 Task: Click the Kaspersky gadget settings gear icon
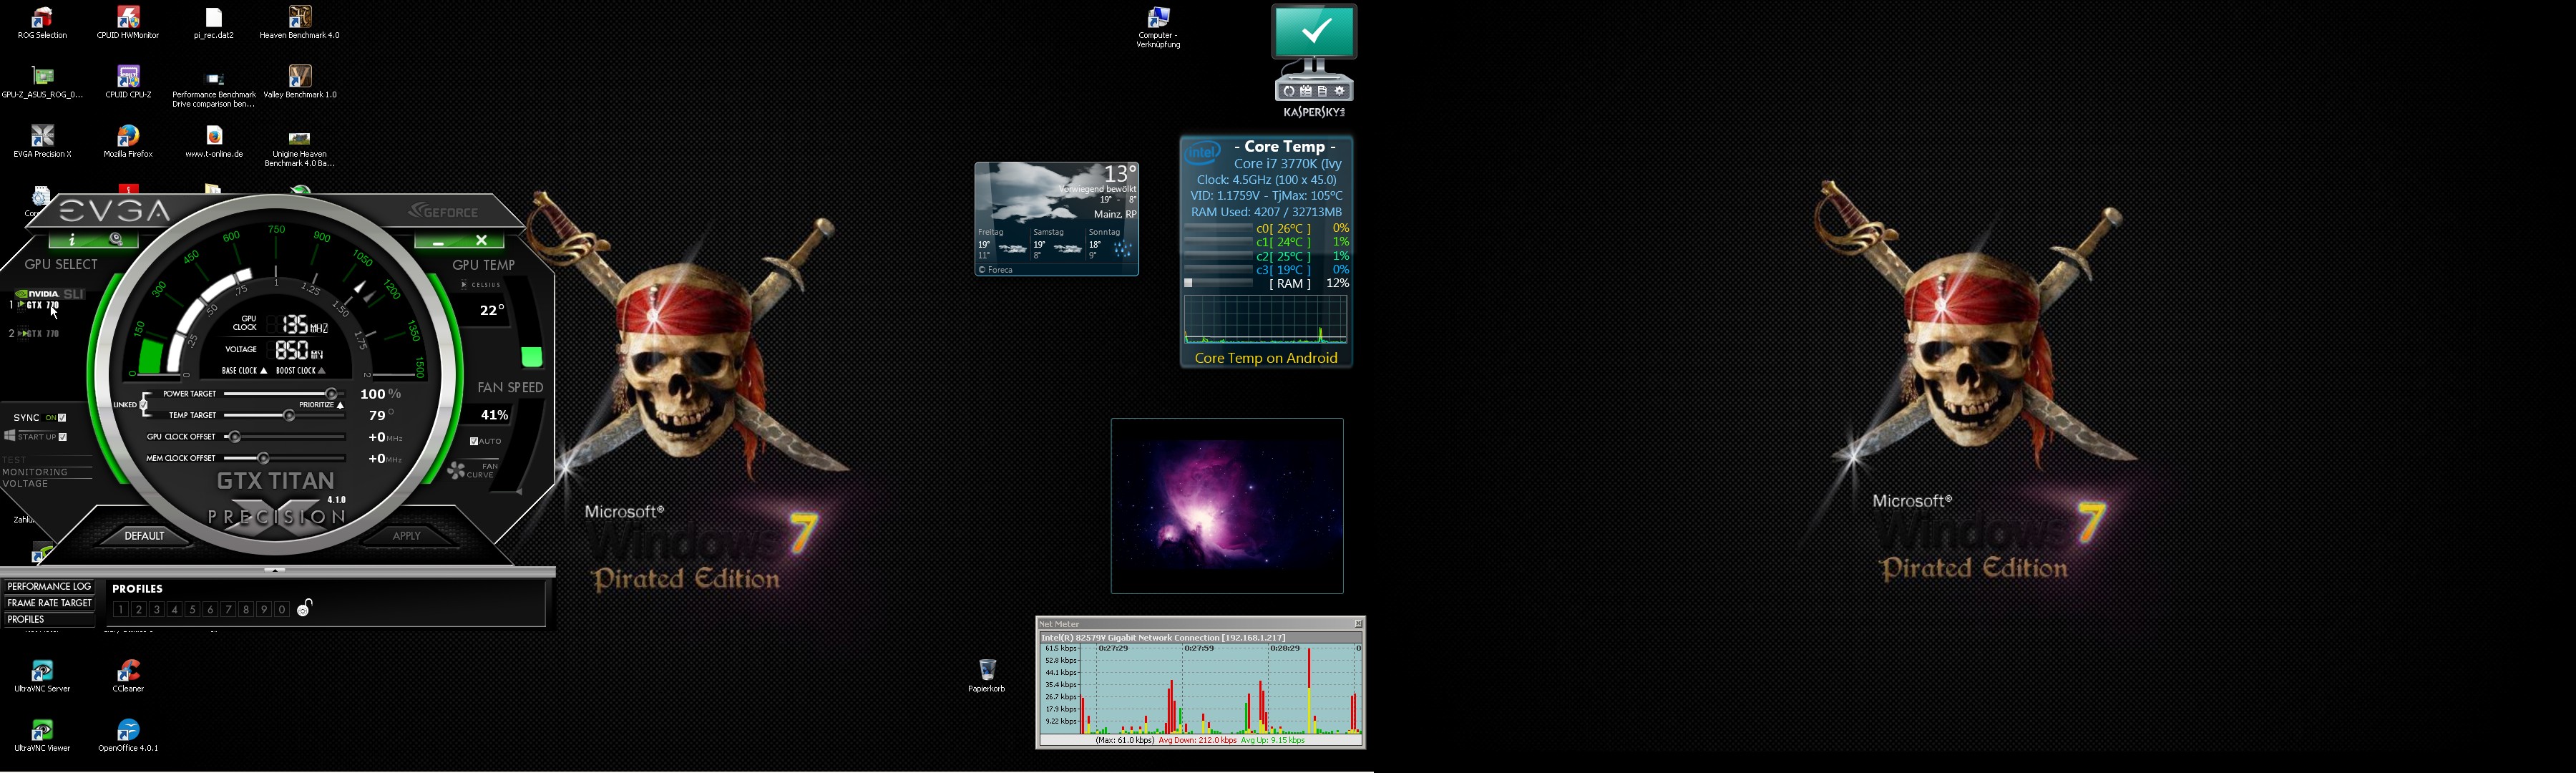(1340, 92)
